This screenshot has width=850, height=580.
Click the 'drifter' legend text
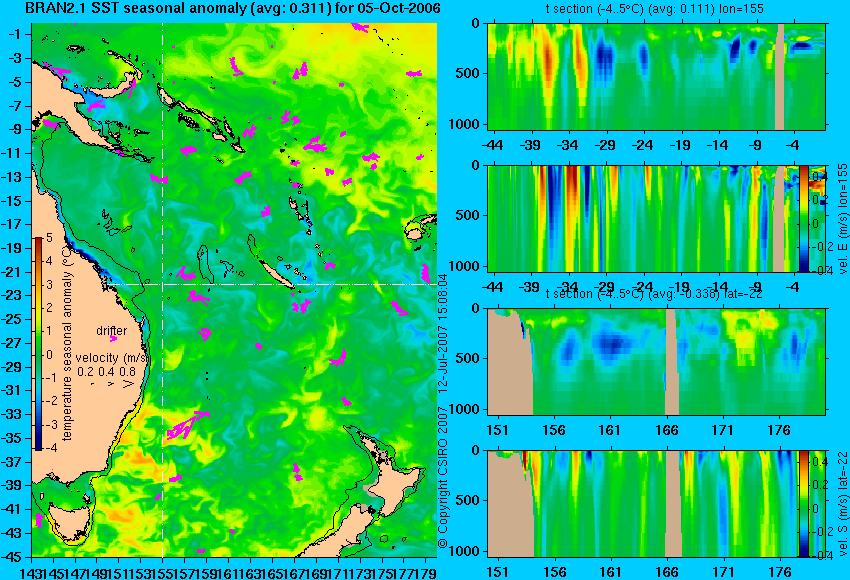point(112,330)
